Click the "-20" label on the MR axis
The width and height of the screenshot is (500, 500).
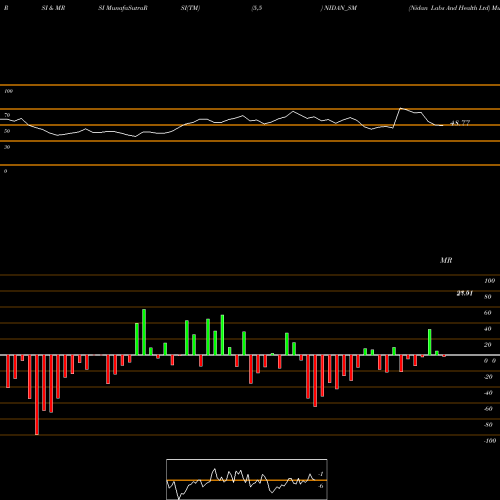pos(488,377)
